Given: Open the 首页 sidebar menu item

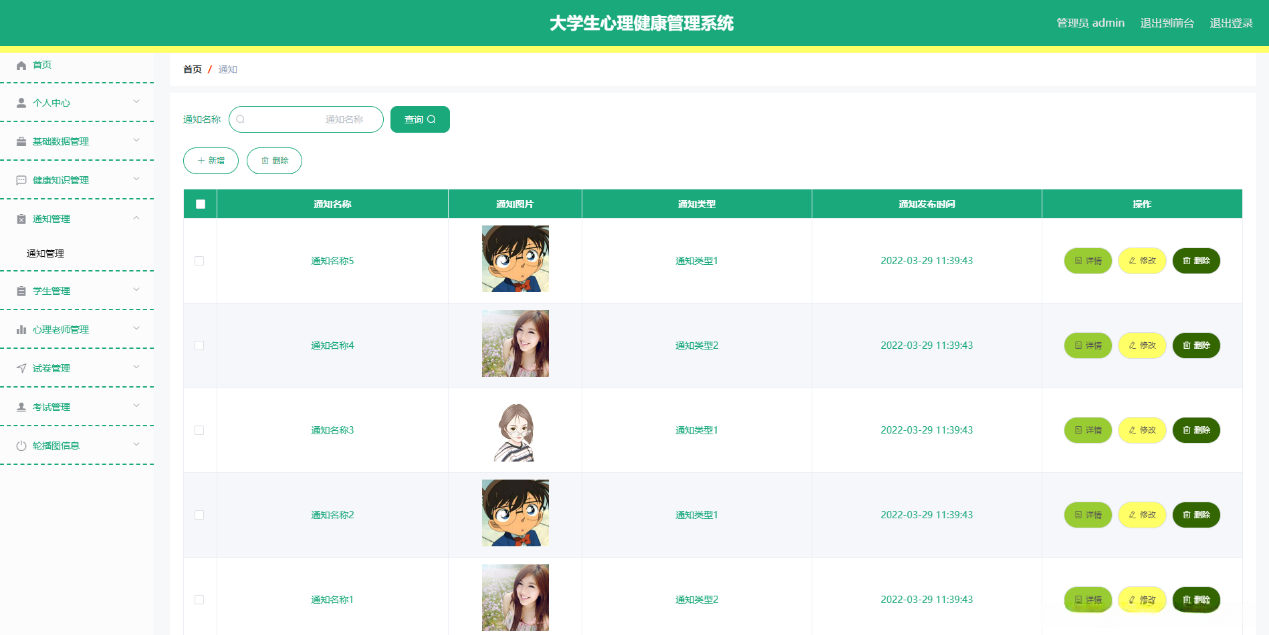Looking at the screenshot, I should click(77, 65).
